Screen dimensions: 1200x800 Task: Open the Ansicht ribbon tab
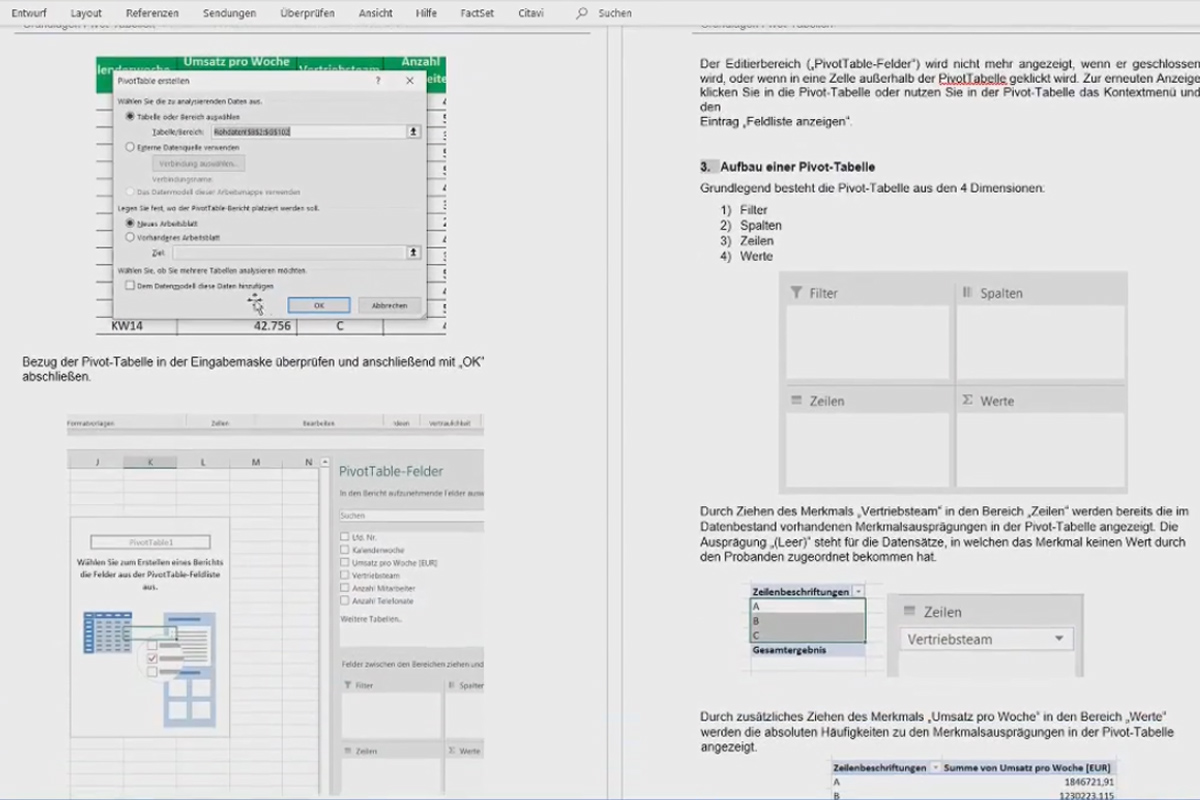(375, 13)
